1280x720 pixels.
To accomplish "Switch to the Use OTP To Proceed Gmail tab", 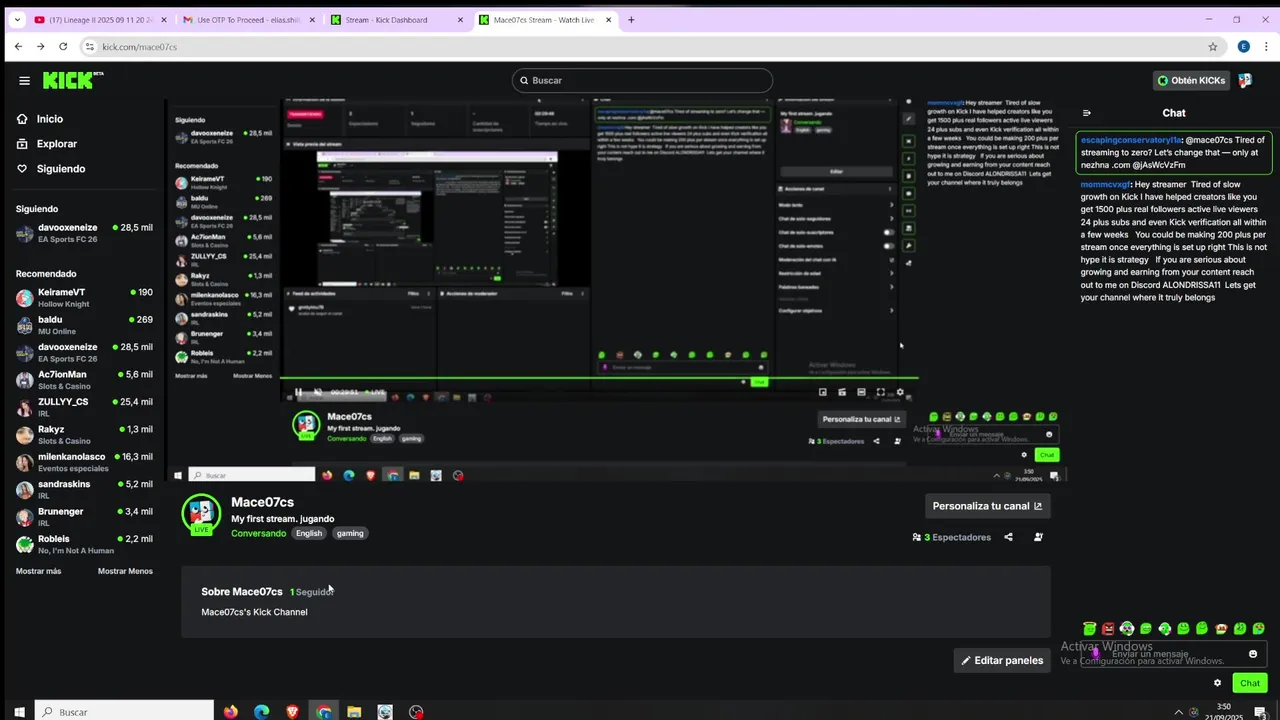I will [x=247, y=20].
